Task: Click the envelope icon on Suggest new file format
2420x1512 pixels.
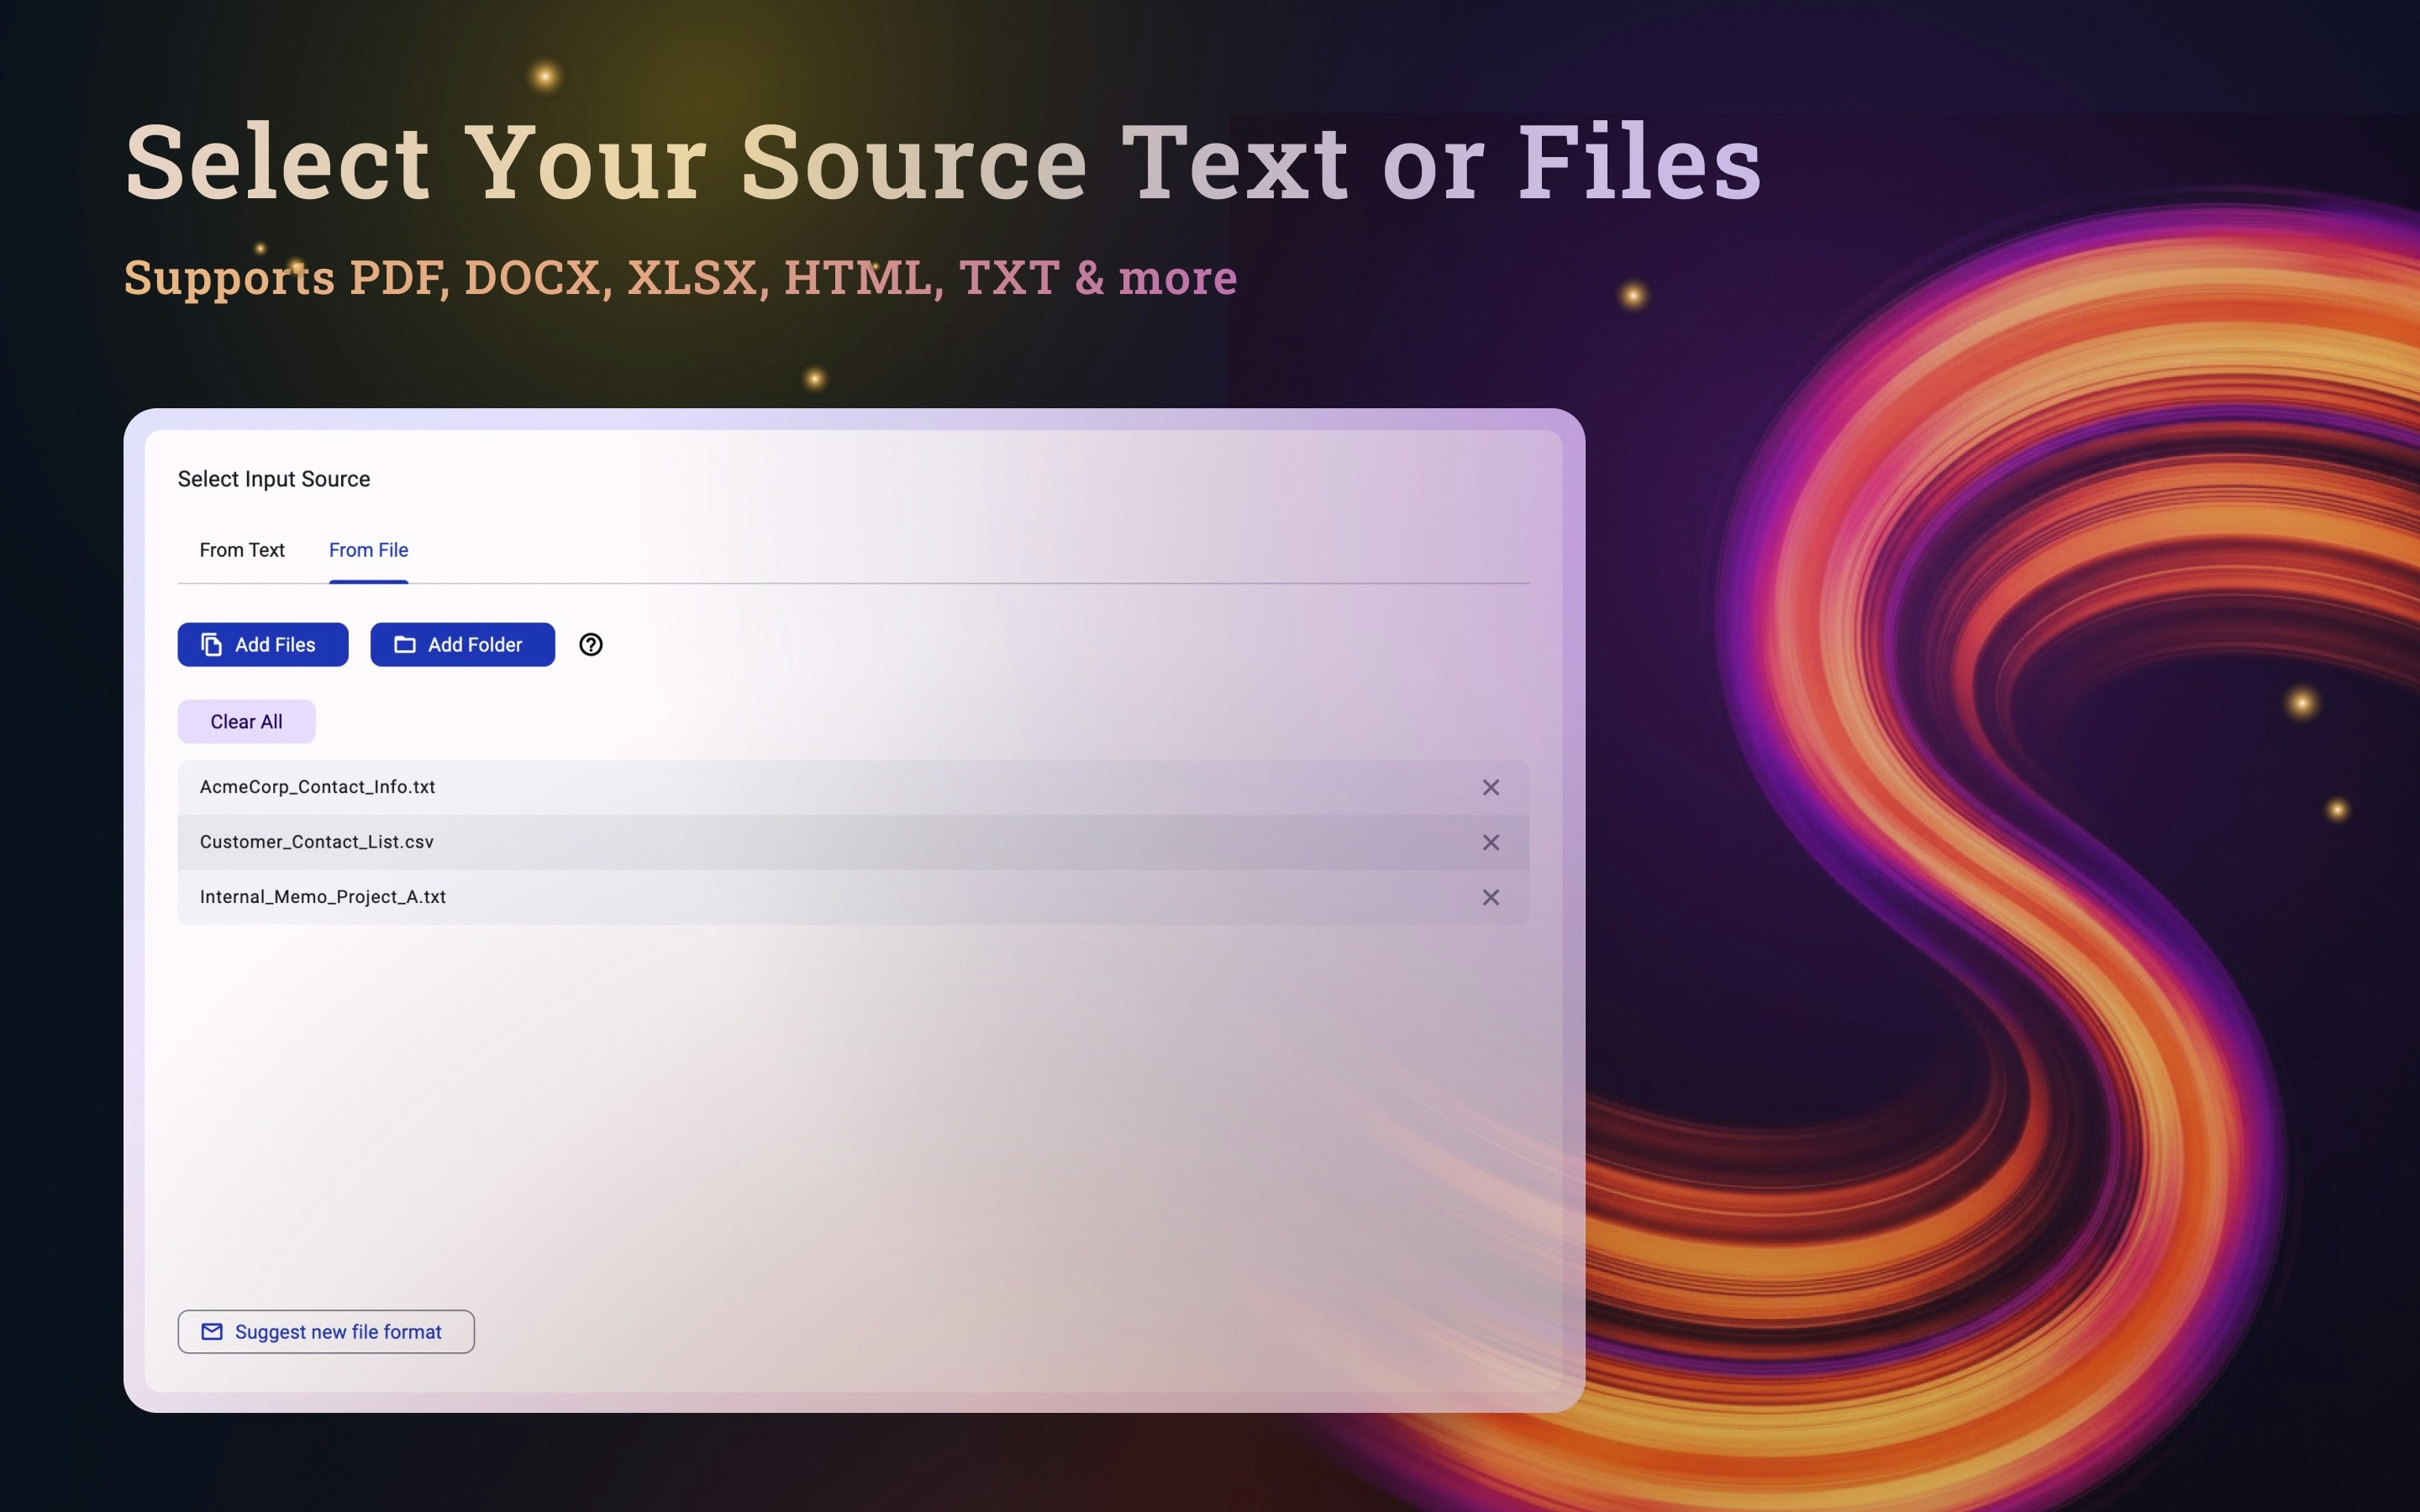Action: [x=212, y=1331]
